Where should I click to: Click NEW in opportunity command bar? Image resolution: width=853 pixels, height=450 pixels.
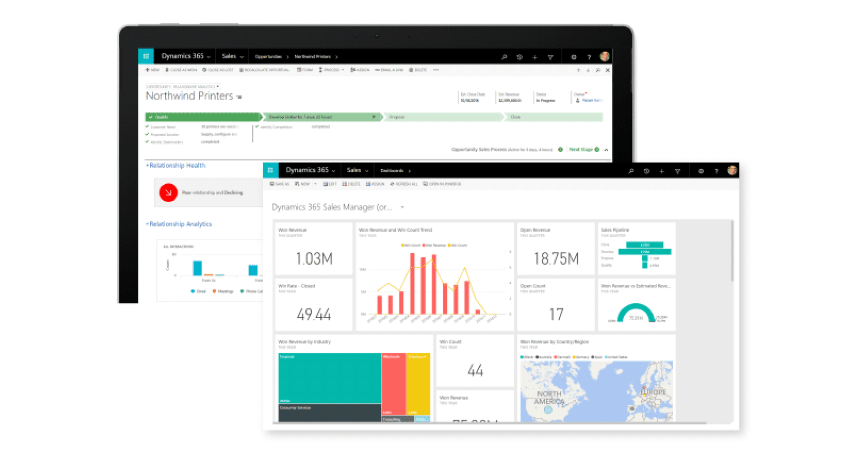[x=152, y=70]
